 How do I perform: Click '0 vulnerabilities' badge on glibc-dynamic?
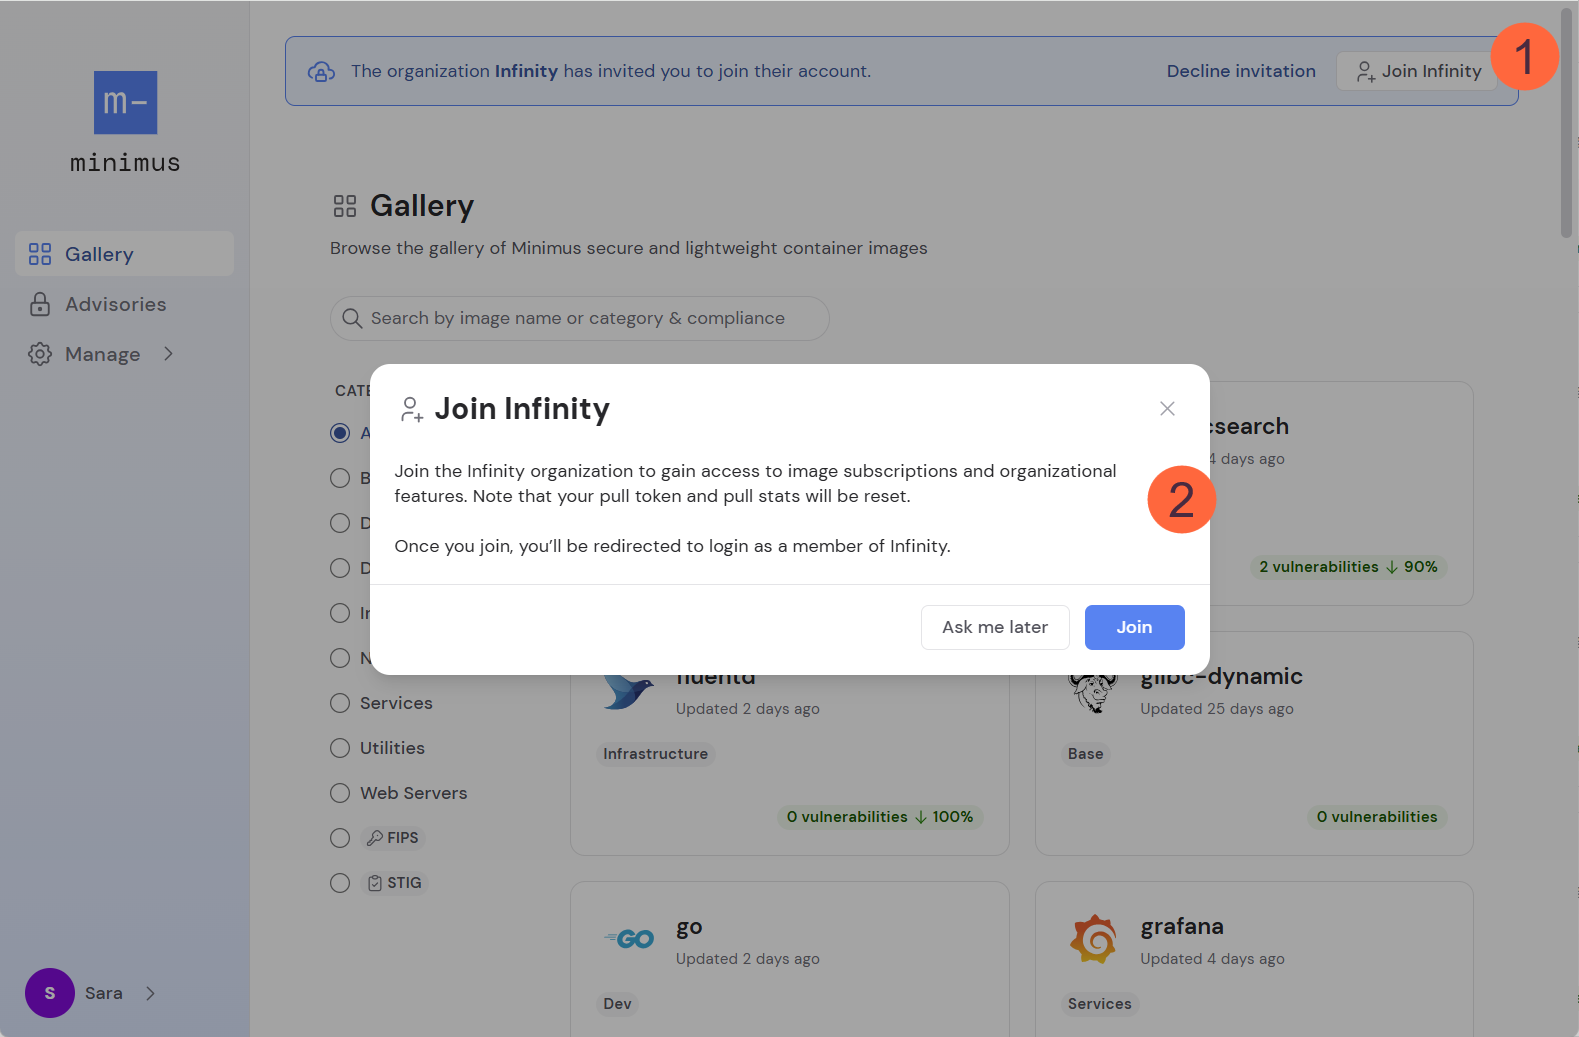pyautogui.click(x=1377, y=817)
